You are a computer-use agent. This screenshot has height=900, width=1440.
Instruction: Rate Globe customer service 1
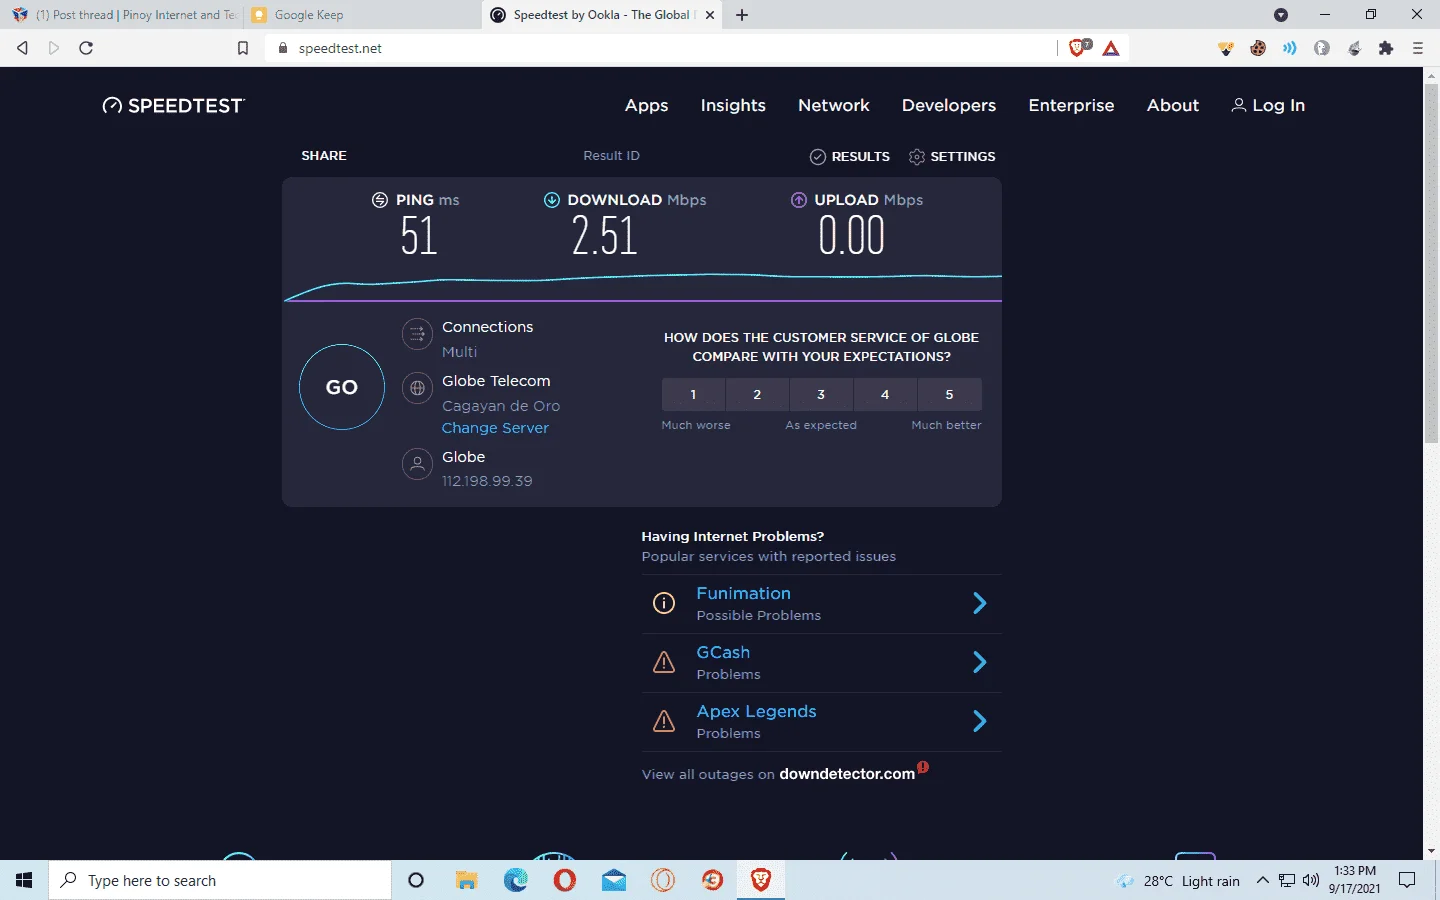(693, 395)
